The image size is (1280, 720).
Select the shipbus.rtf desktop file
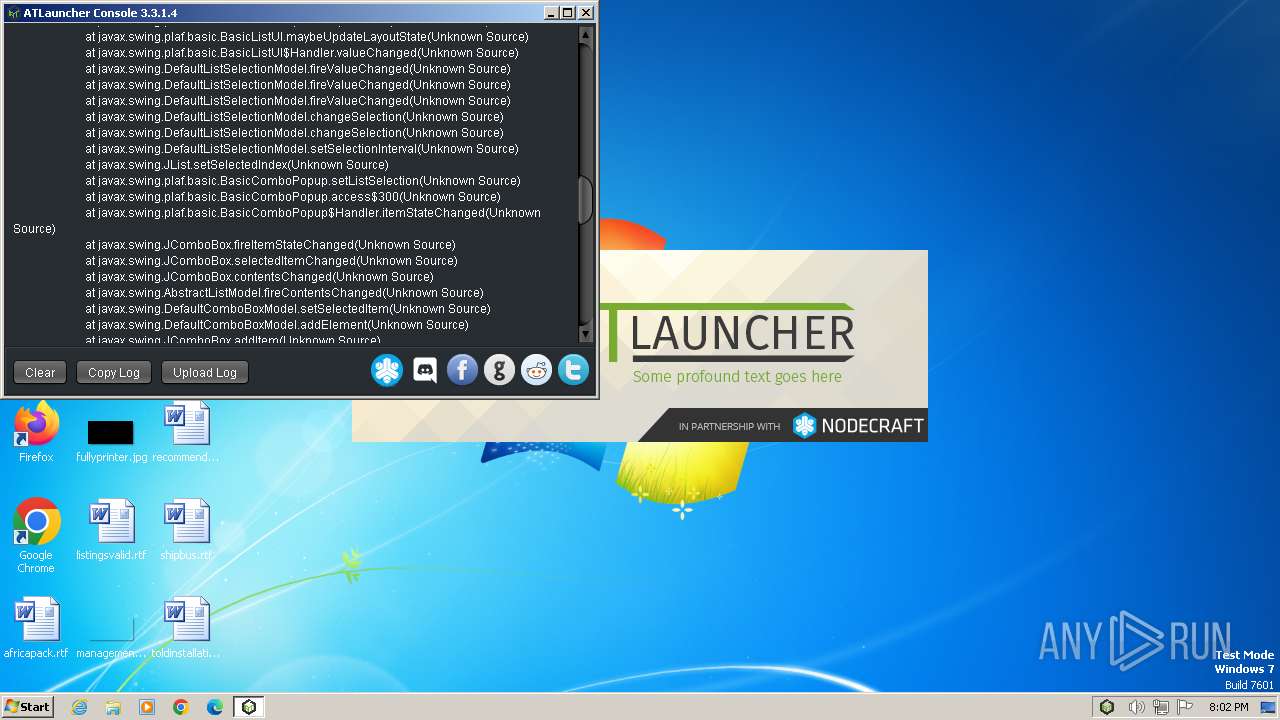coord(186,530)
